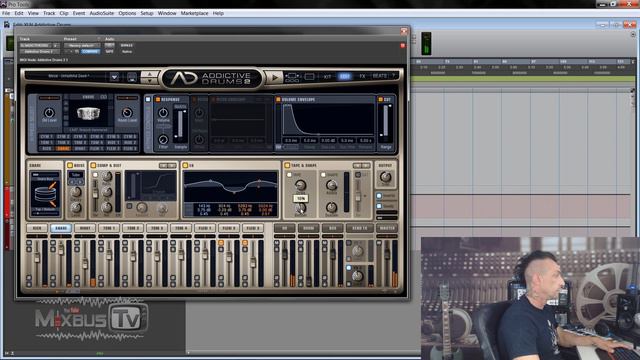Toggle the Tape & Shape power button
The image size is (640, 360).
[x=287, y=165]
